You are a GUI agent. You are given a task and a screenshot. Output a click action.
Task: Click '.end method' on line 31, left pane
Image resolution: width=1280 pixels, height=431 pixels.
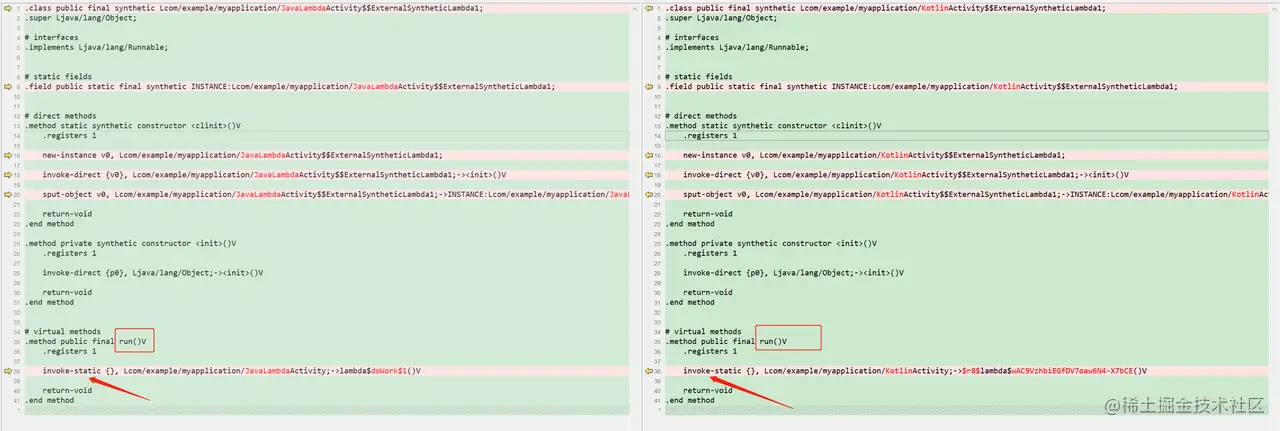pyautogui.click(x=49, y=301)
